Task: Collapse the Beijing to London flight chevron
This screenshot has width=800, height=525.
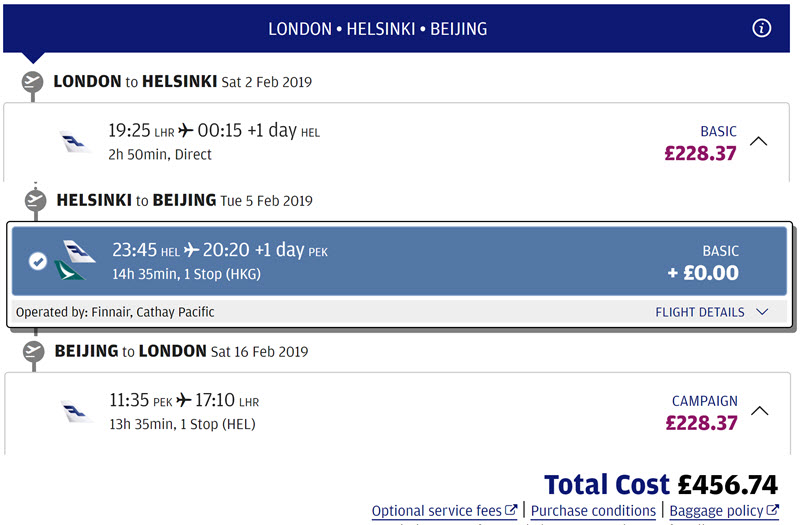Action: point(760,411)
